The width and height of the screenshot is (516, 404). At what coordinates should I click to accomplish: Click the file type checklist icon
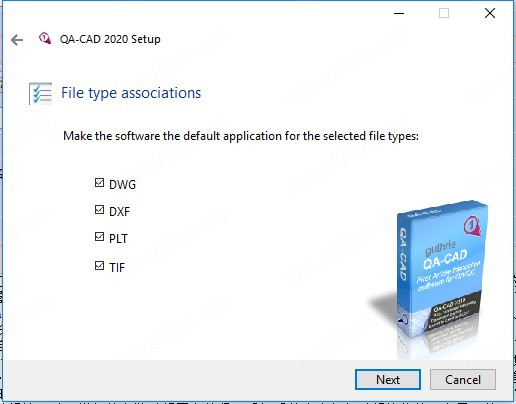pos(41,93)
